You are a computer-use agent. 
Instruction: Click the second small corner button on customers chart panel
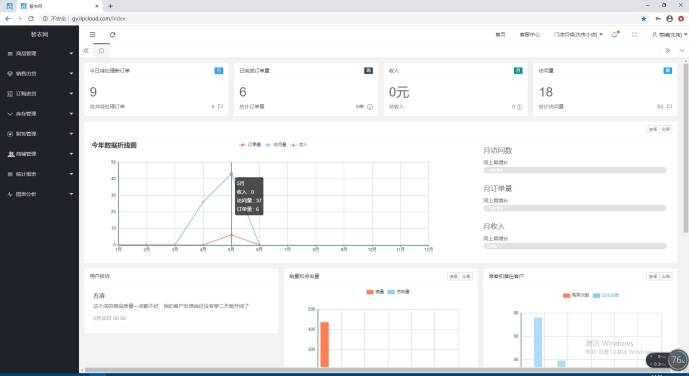point(666,276)
